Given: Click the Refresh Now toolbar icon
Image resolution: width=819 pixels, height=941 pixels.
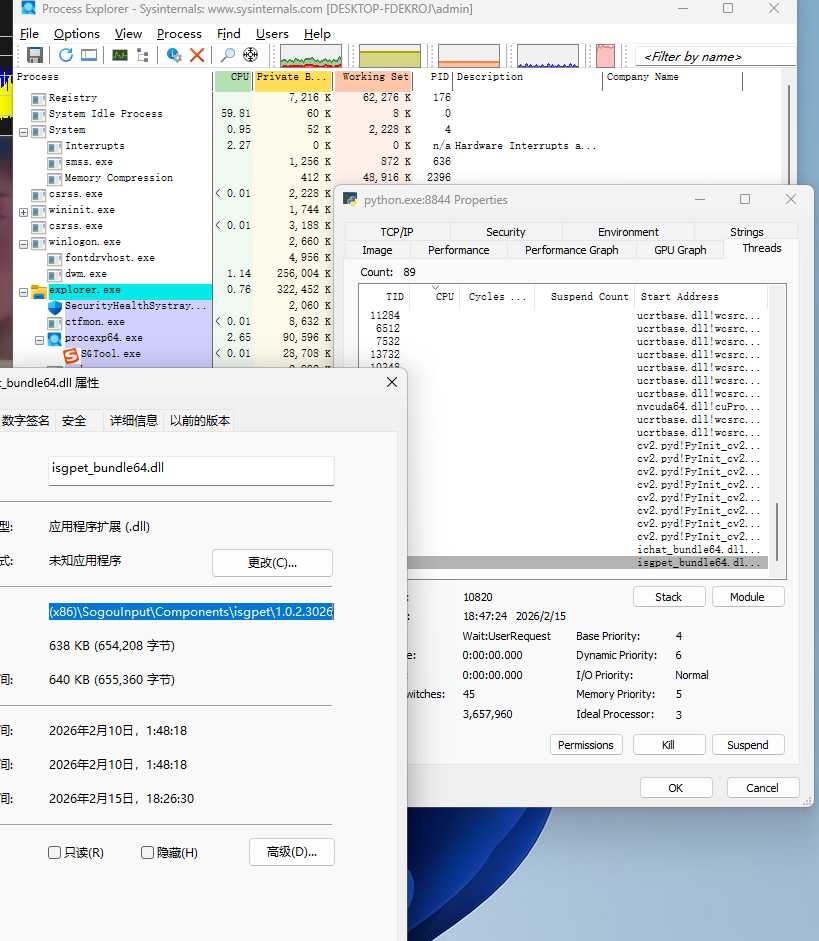Looking at the screenshot, I should 66,55.
